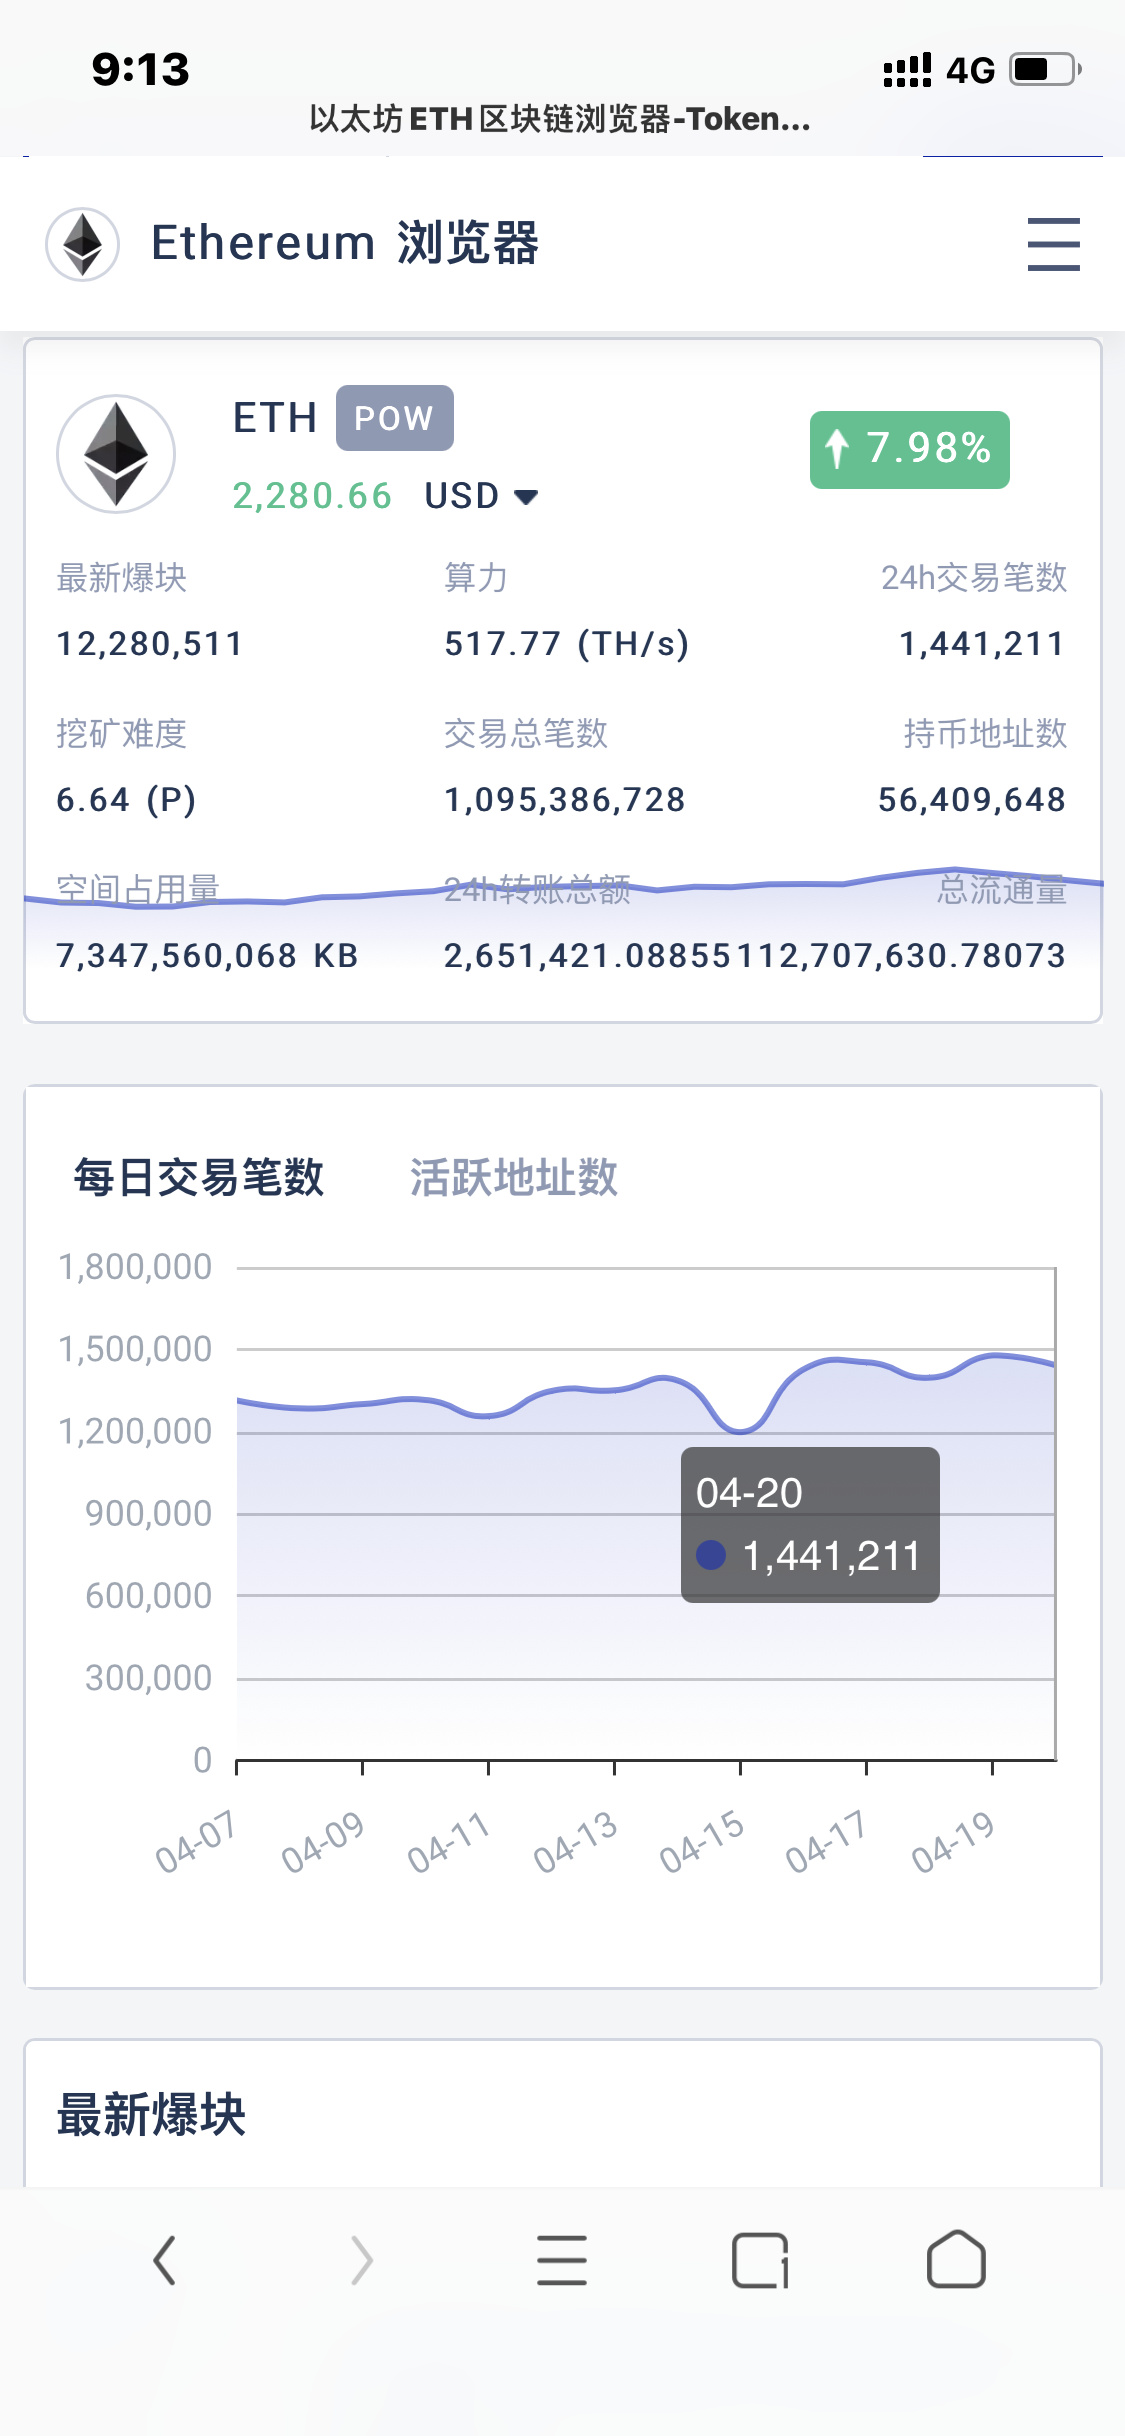Tap the 04-13 date on the chart axis
The height and width of the screenshot is (2436, 1125).
click(575, 1841)
